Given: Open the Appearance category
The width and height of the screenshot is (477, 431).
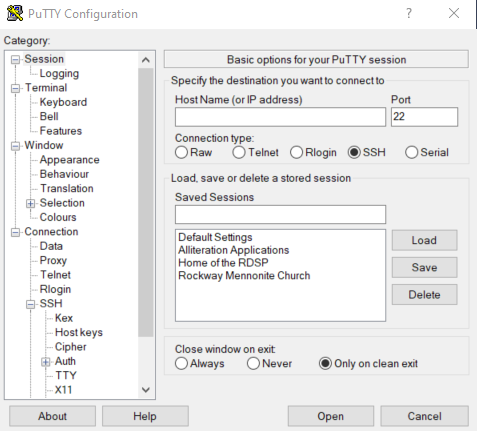Looking at the screenshot, I should point(70,160).
